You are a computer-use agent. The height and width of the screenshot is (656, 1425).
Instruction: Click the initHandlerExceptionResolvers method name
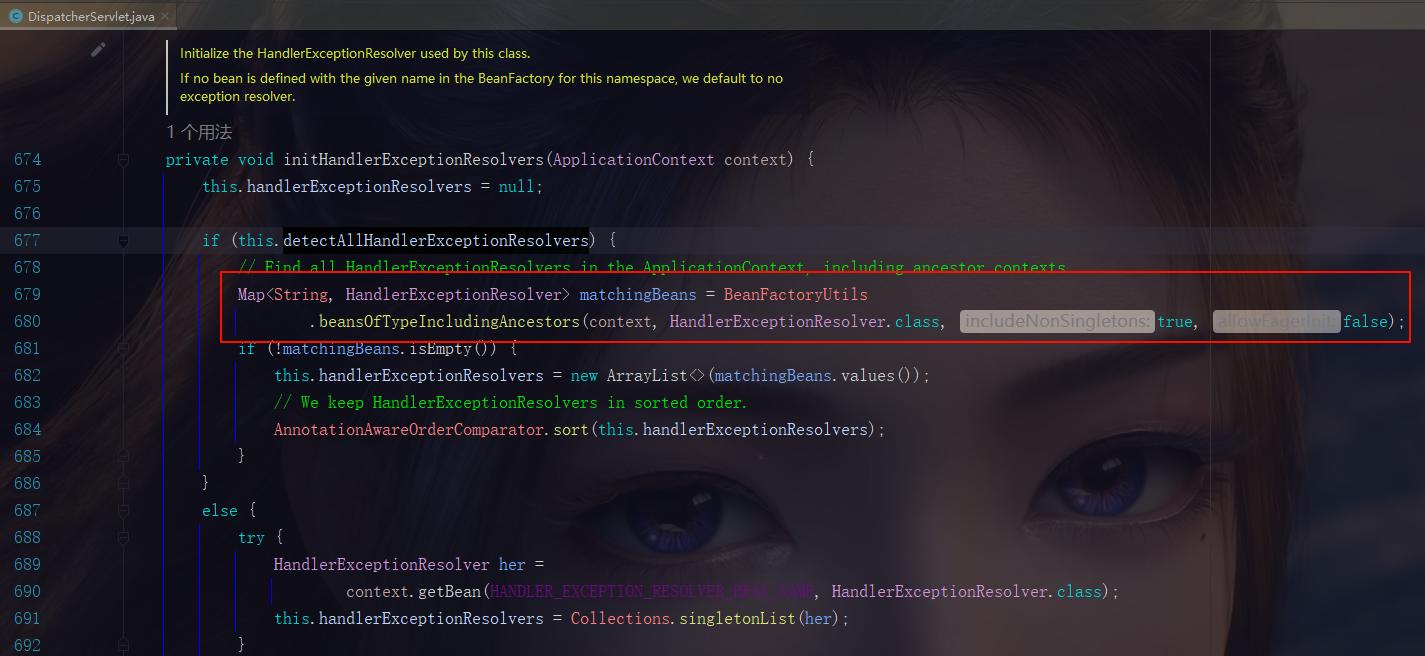pyautogui.click(x=414, y=159)
